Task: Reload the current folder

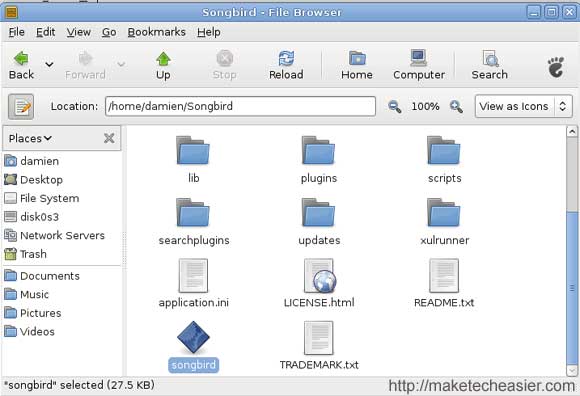Action: [286, 65]
